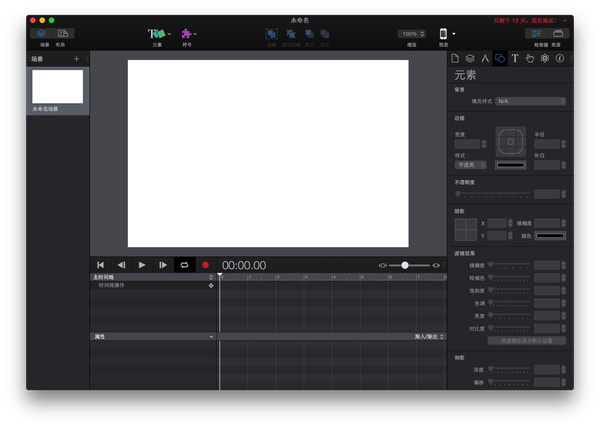The width and height of the screenshot is (600, 427).
Task: Add a new scene with plus button
Action: click(x=77, y=59)
